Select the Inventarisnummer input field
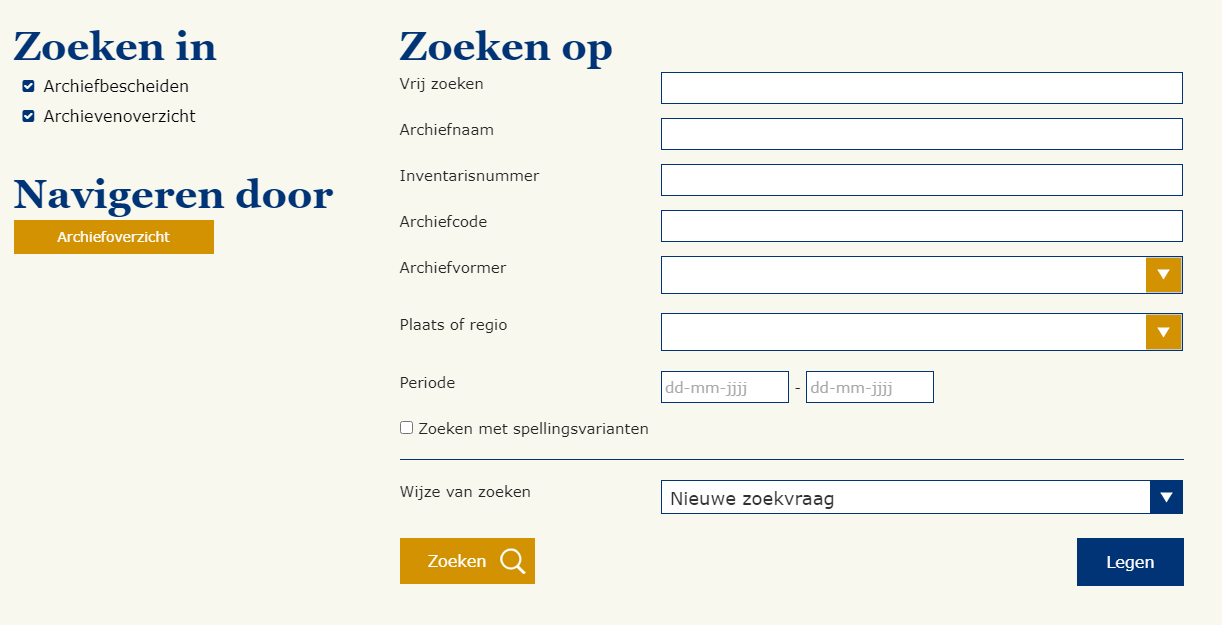 pos(921,180)
